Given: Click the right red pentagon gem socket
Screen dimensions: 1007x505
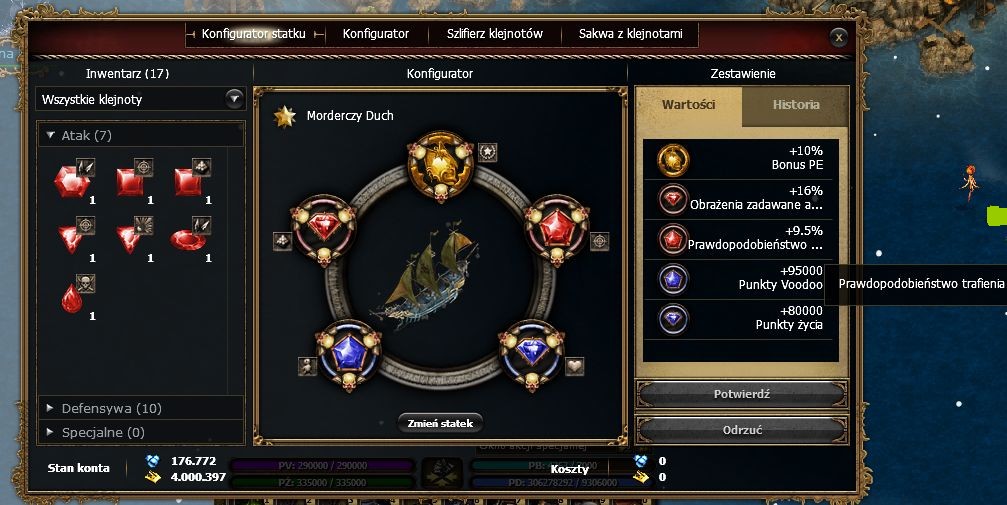Looking at the screenshot, I should [x=557, y=228].
